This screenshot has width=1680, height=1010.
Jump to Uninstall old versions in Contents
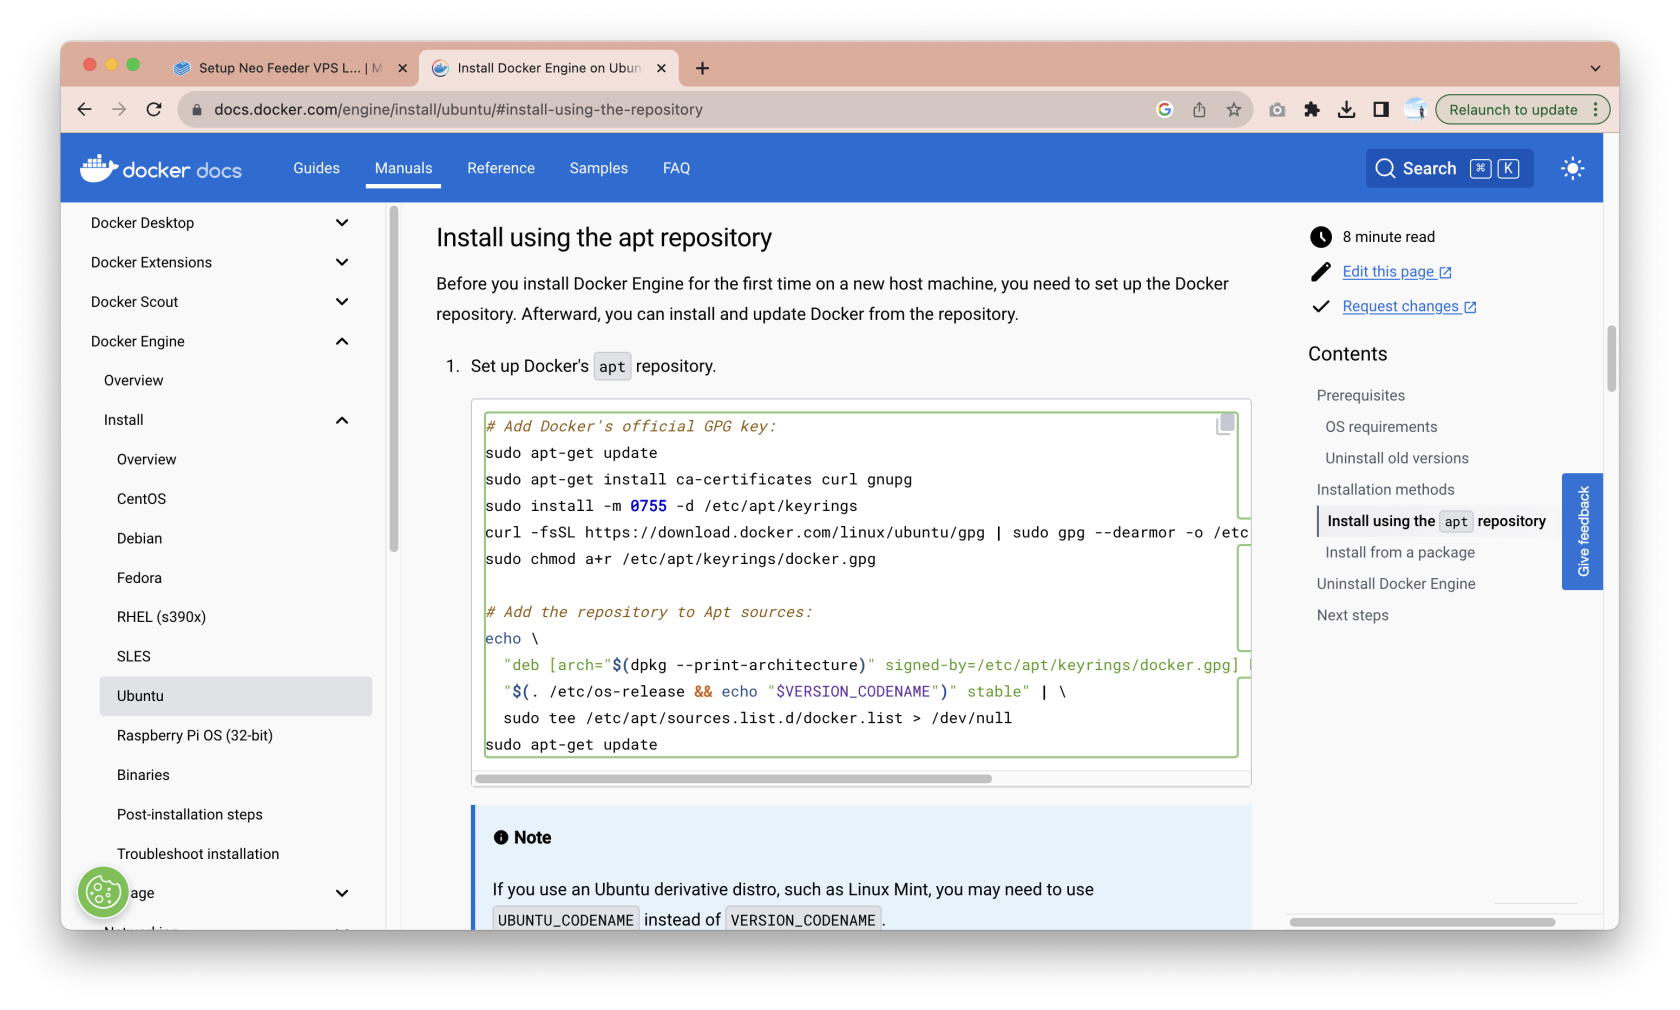(x=1396, y=458)
